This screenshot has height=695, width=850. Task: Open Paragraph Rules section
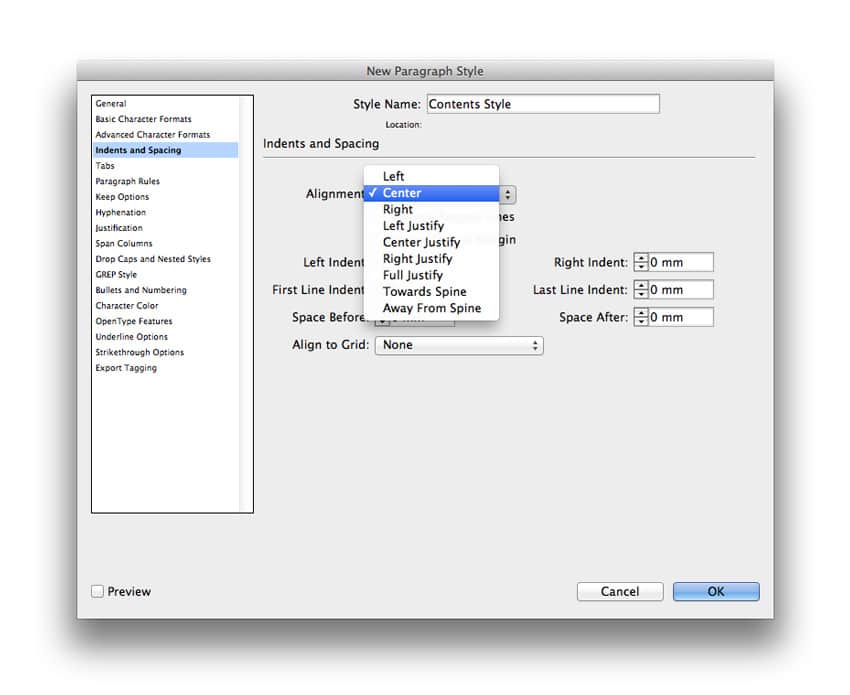coord(127,181)
